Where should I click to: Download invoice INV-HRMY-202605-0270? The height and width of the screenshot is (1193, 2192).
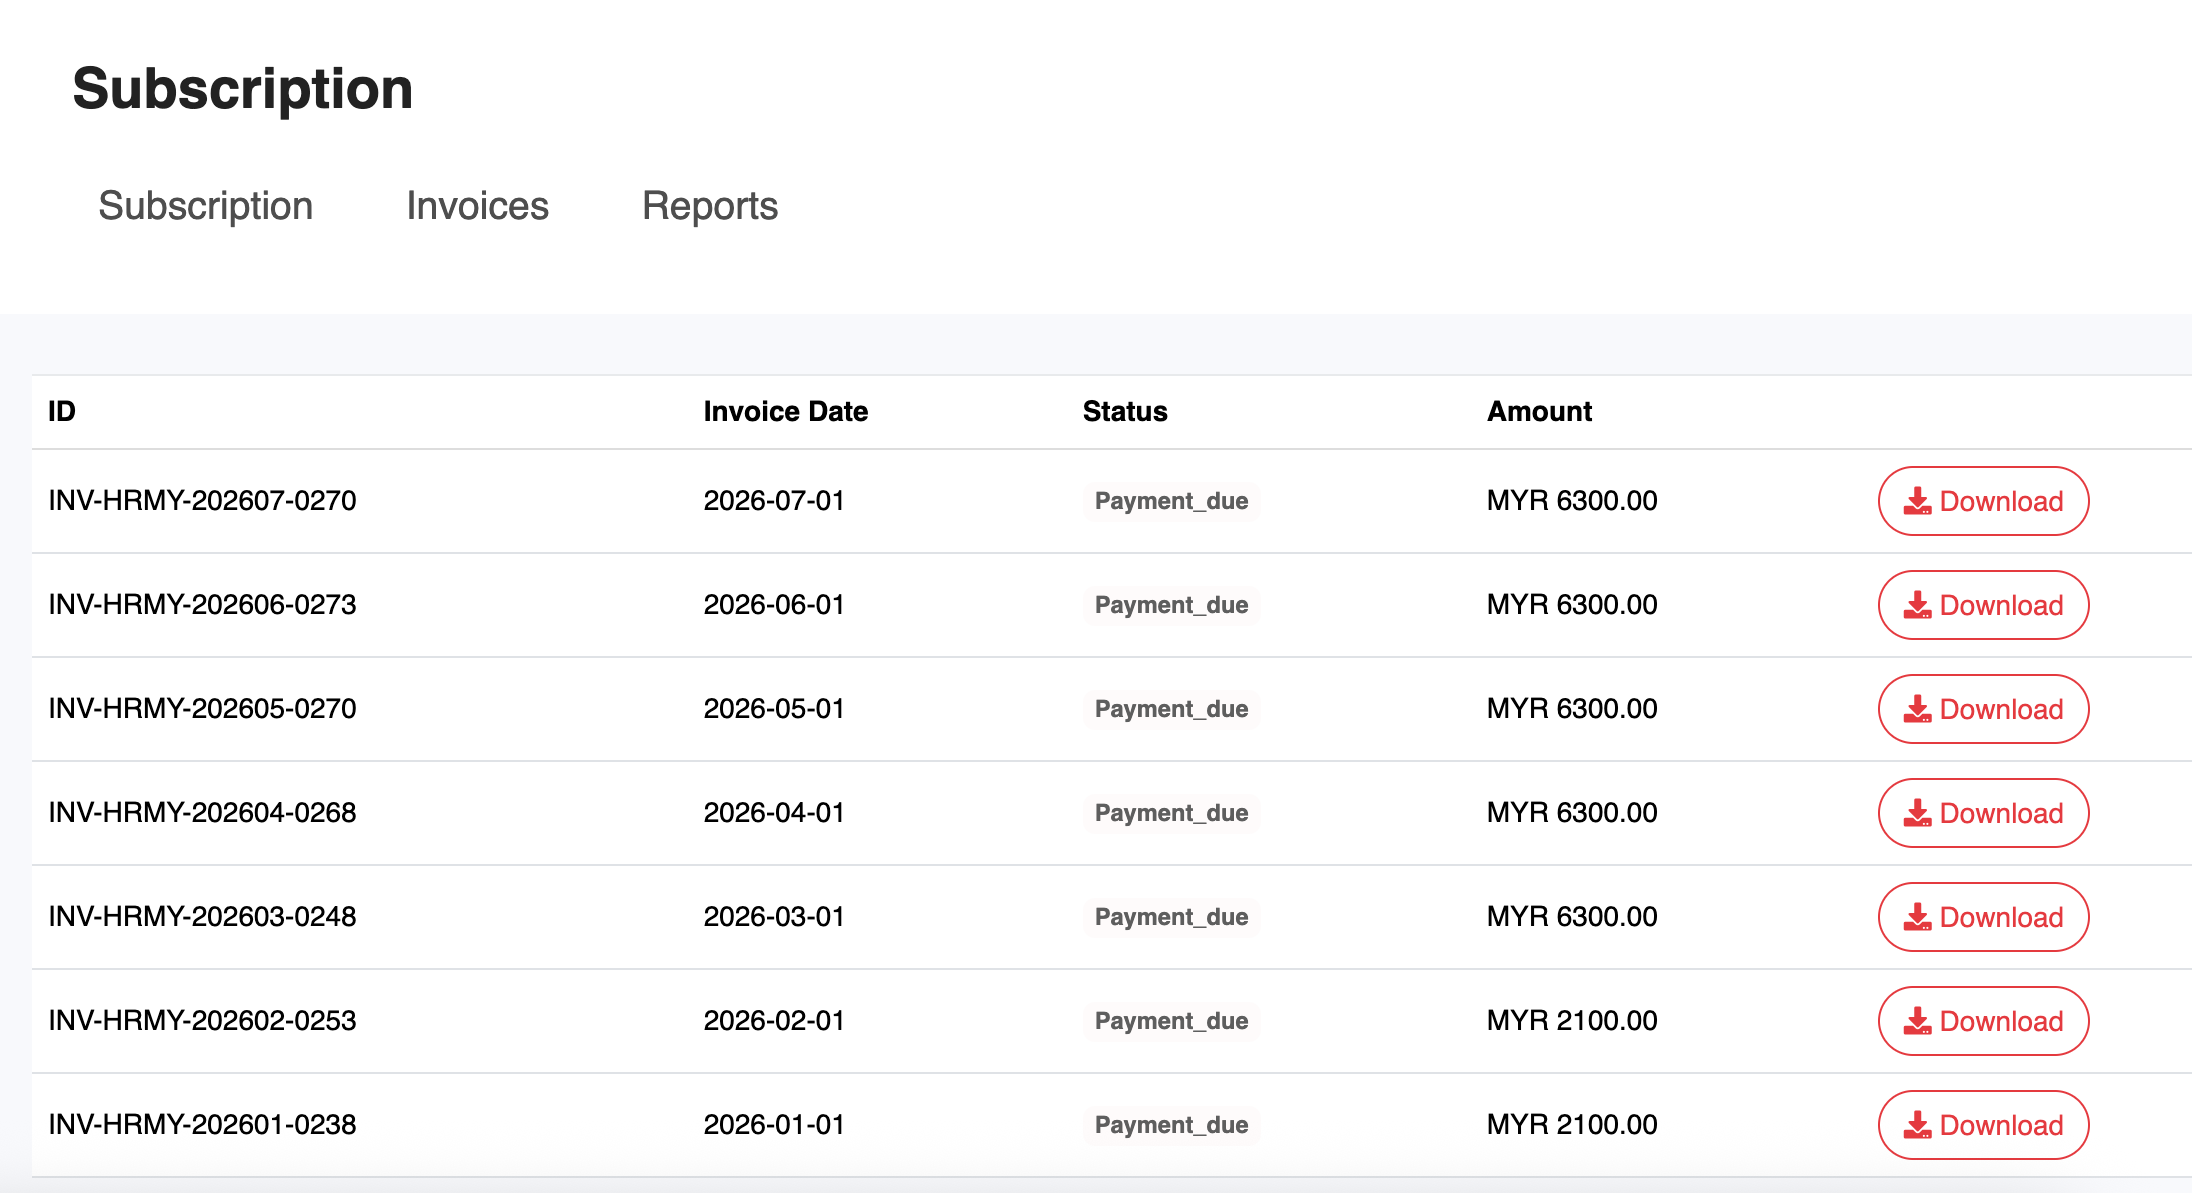tap(1983, 709)
